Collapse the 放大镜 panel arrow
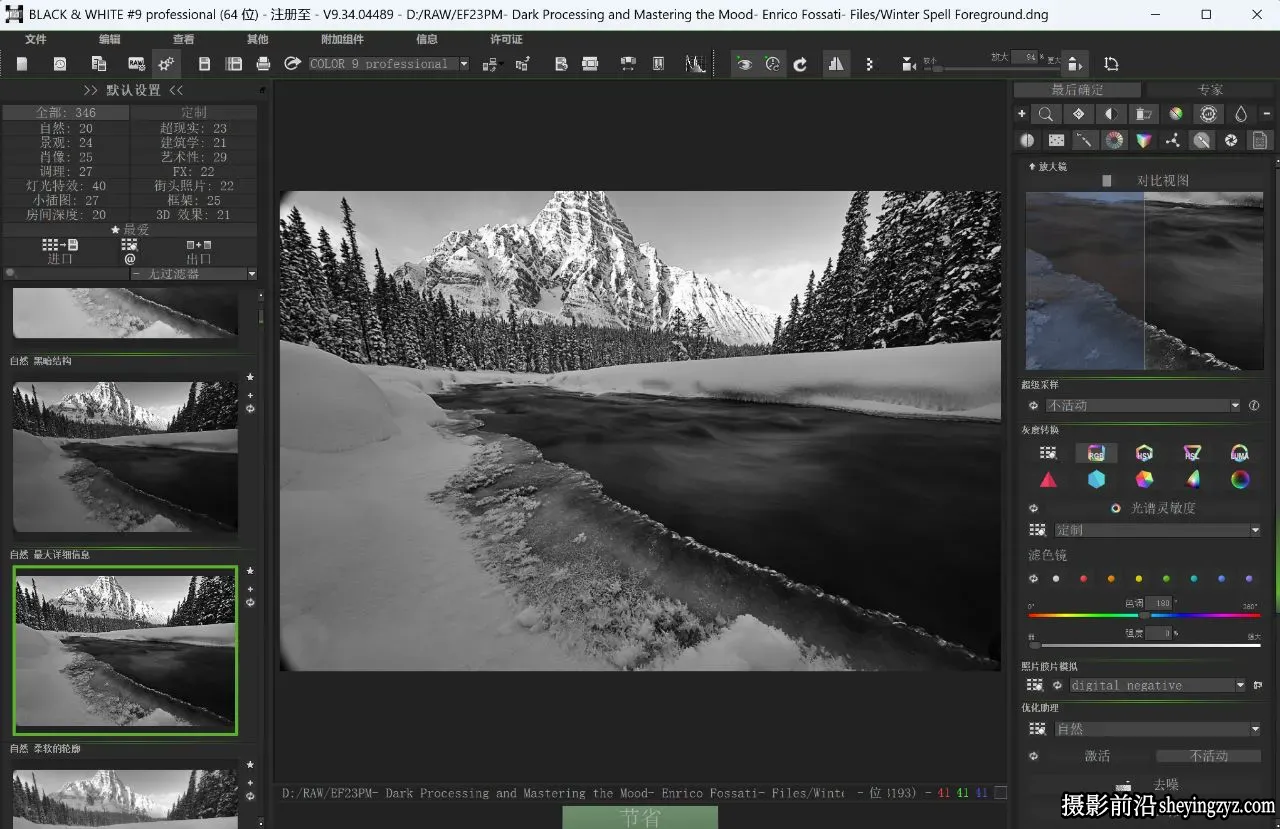Viewport: 1280px width, 829px height. click(x=1032, y=166)
